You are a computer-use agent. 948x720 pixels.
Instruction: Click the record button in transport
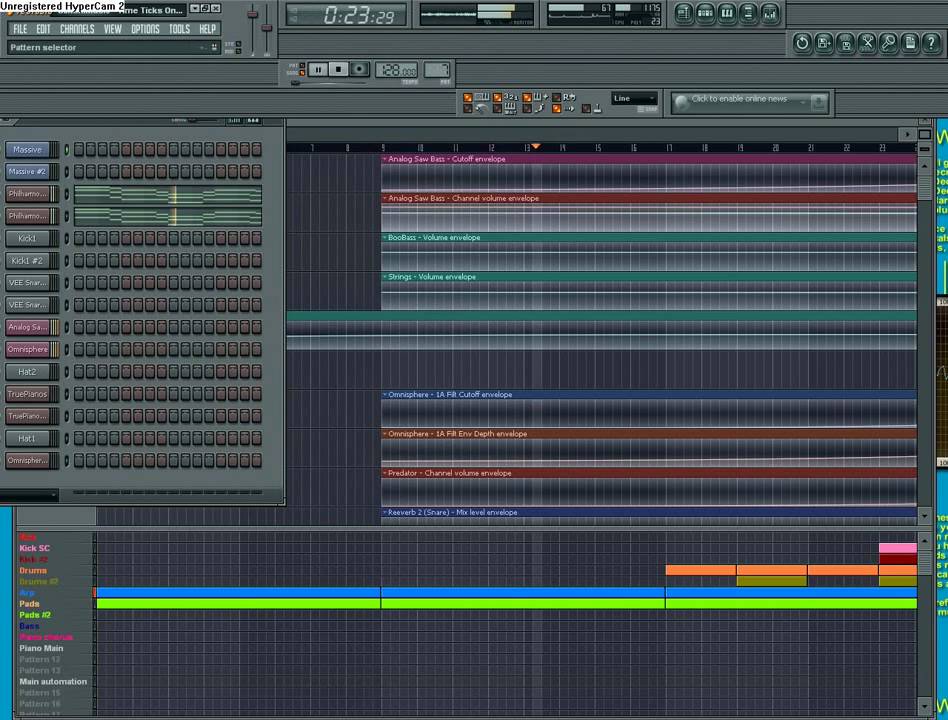(359, 70)
